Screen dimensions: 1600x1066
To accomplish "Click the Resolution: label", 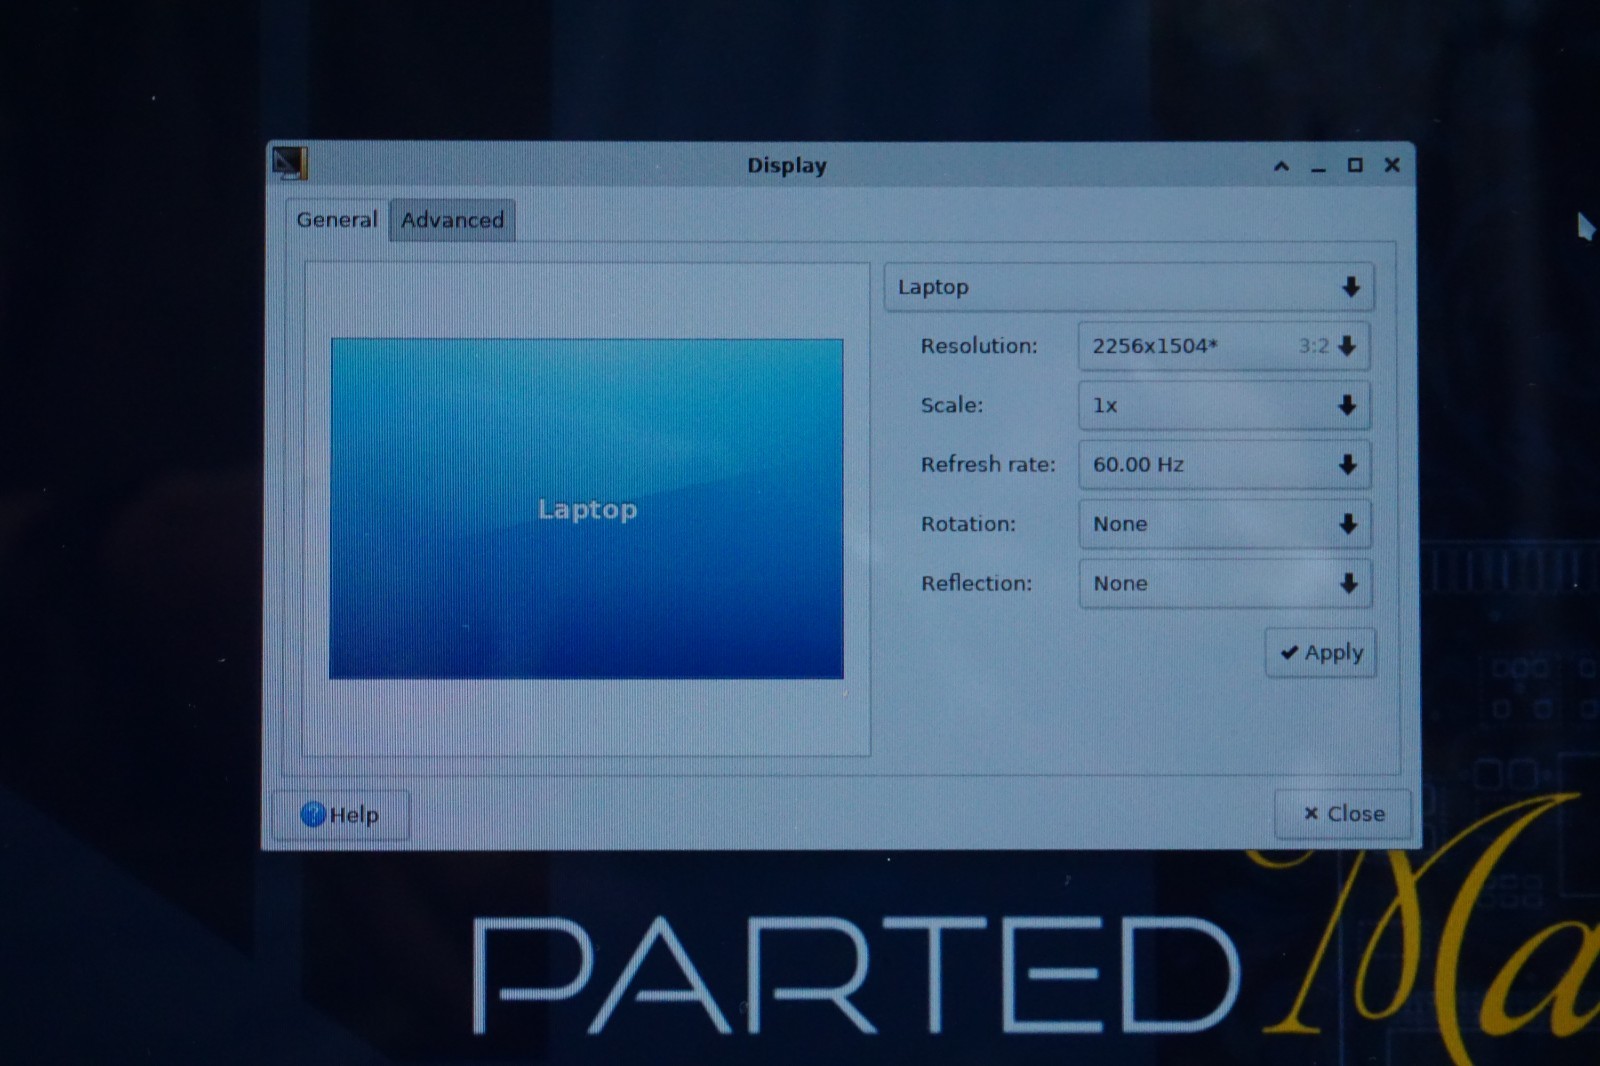I will point(979,346).
